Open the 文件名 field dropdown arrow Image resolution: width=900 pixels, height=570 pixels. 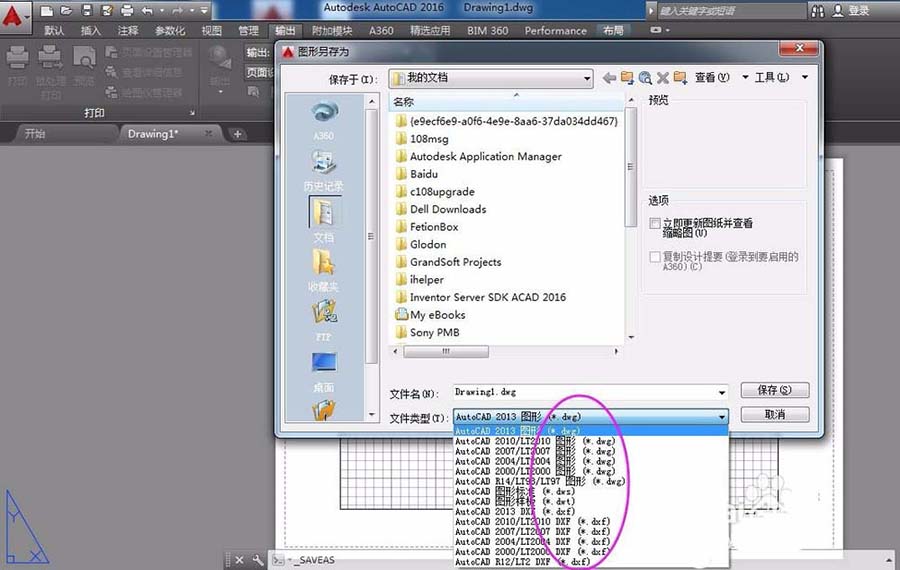click(721, 393)
